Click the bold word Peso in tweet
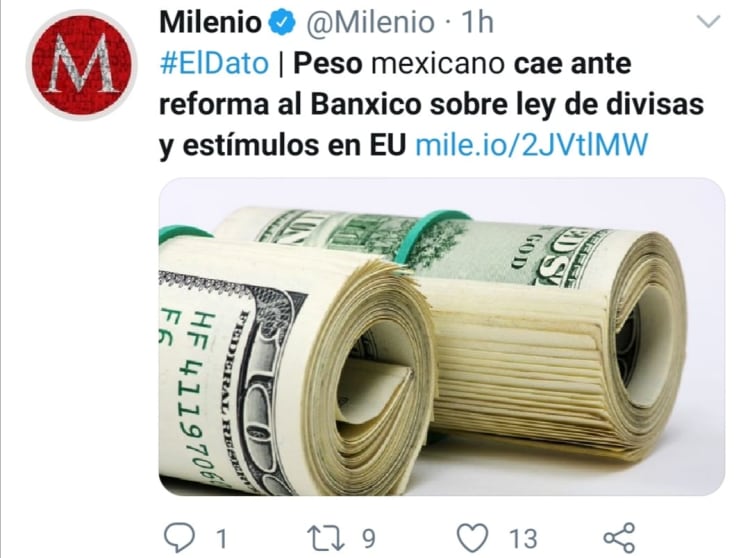The width and height of the screenshot is (750, 558). pos(328,63)
